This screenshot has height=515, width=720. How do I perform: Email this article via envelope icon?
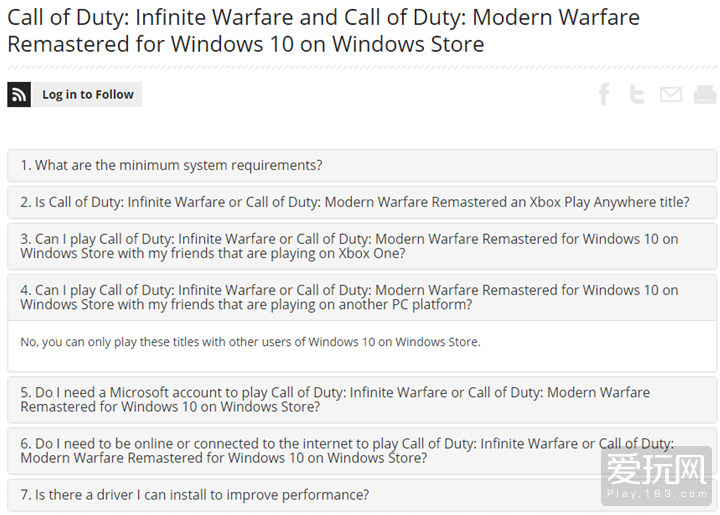(x=670, y=95)
